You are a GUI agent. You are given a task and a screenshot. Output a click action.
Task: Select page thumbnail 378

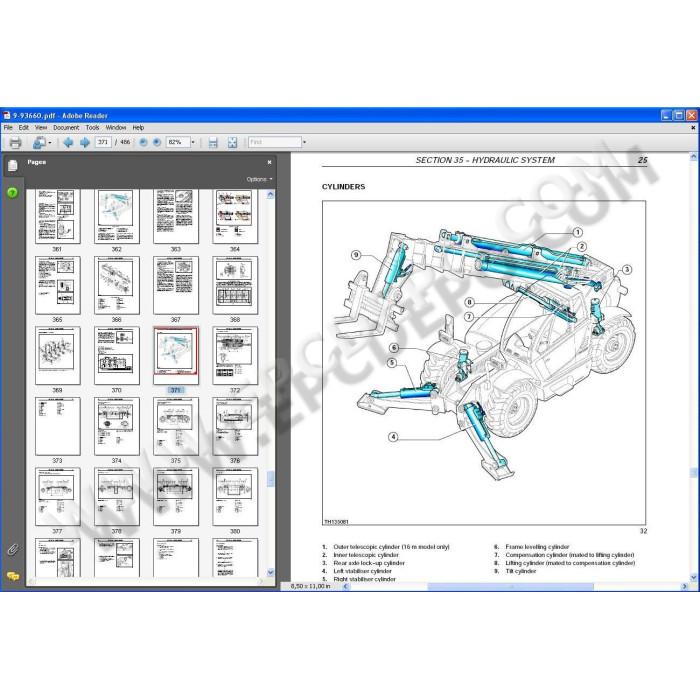[x=117, y=496]
